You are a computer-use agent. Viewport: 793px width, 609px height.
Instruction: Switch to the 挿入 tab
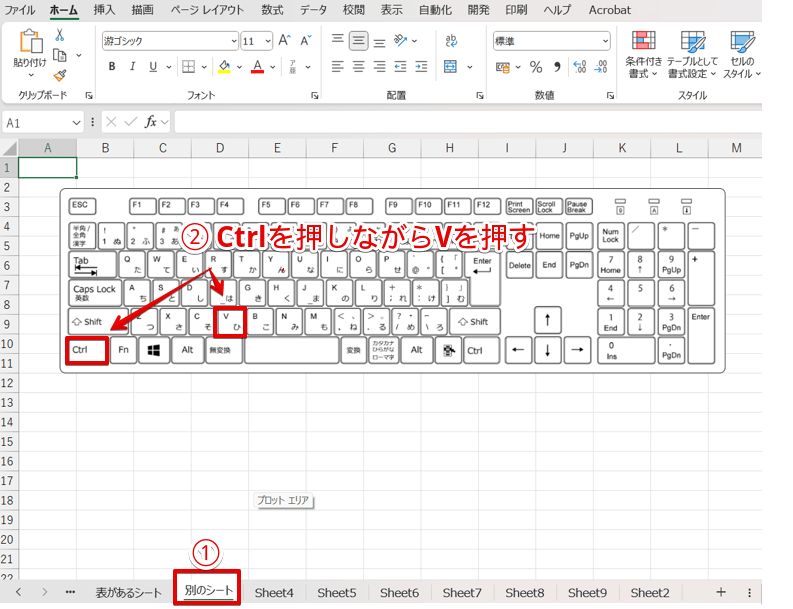pos(104,10)
